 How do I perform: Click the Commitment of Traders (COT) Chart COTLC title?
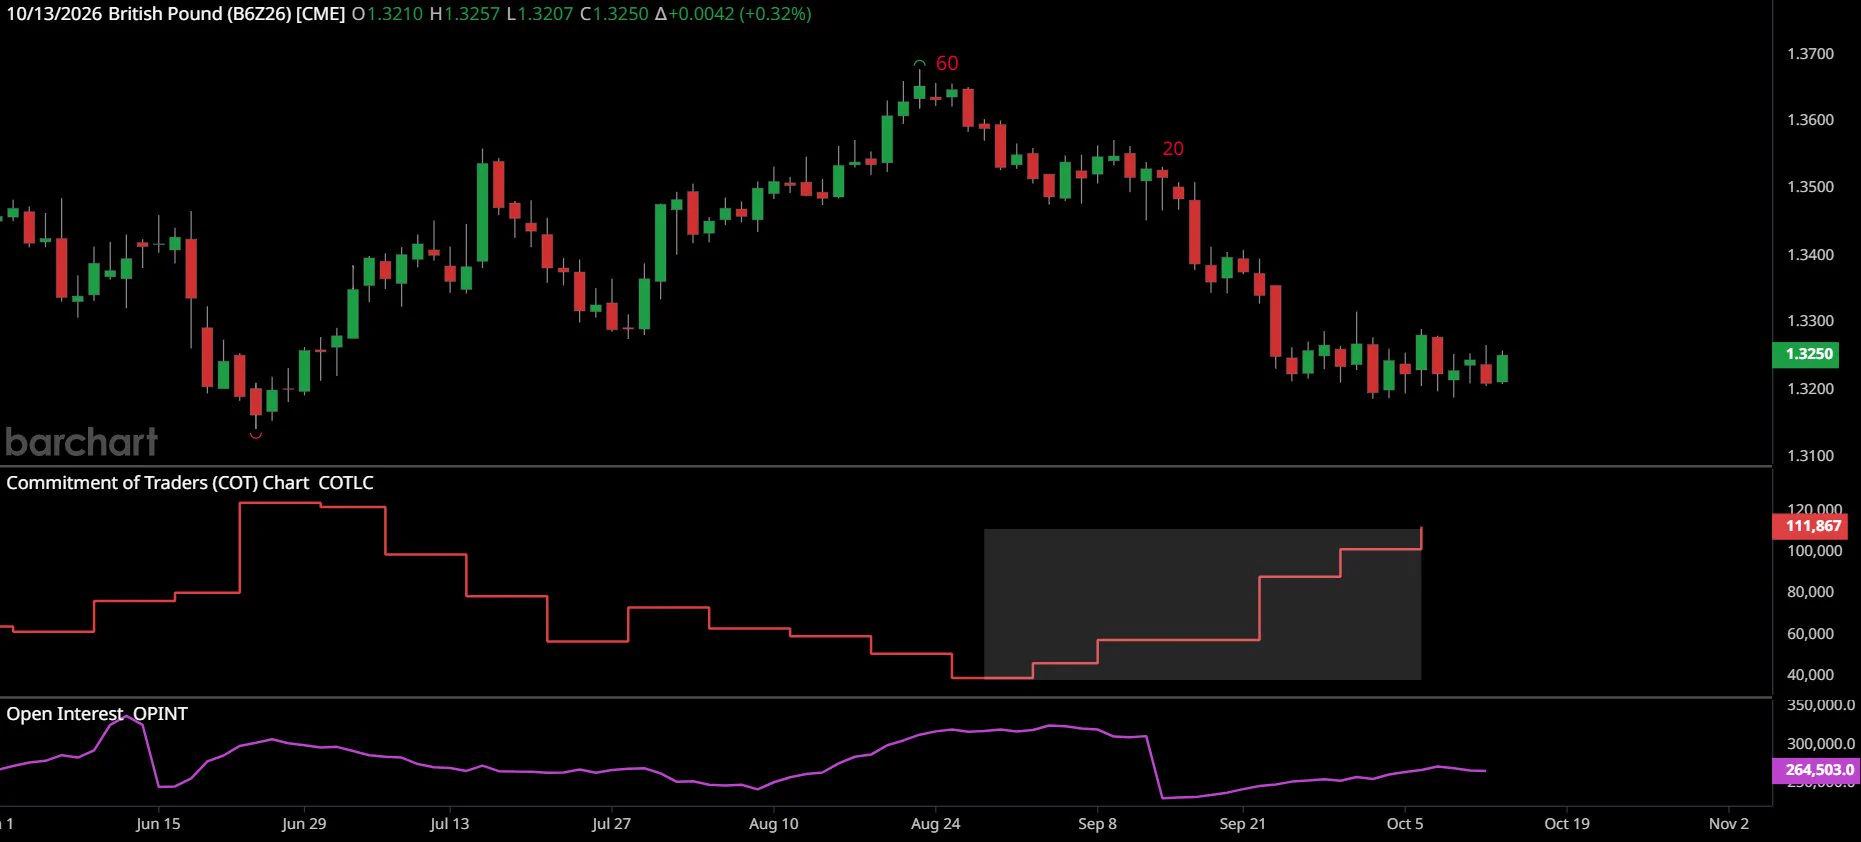[x=190, y=483]
